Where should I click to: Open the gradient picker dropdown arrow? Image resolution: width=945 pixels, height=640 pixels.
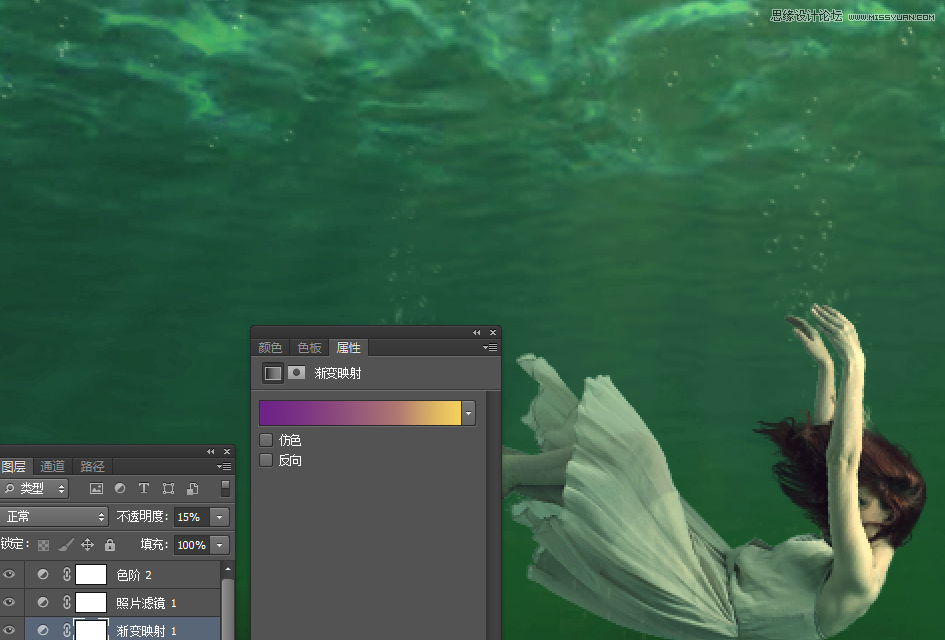click(x=468, y=413)
